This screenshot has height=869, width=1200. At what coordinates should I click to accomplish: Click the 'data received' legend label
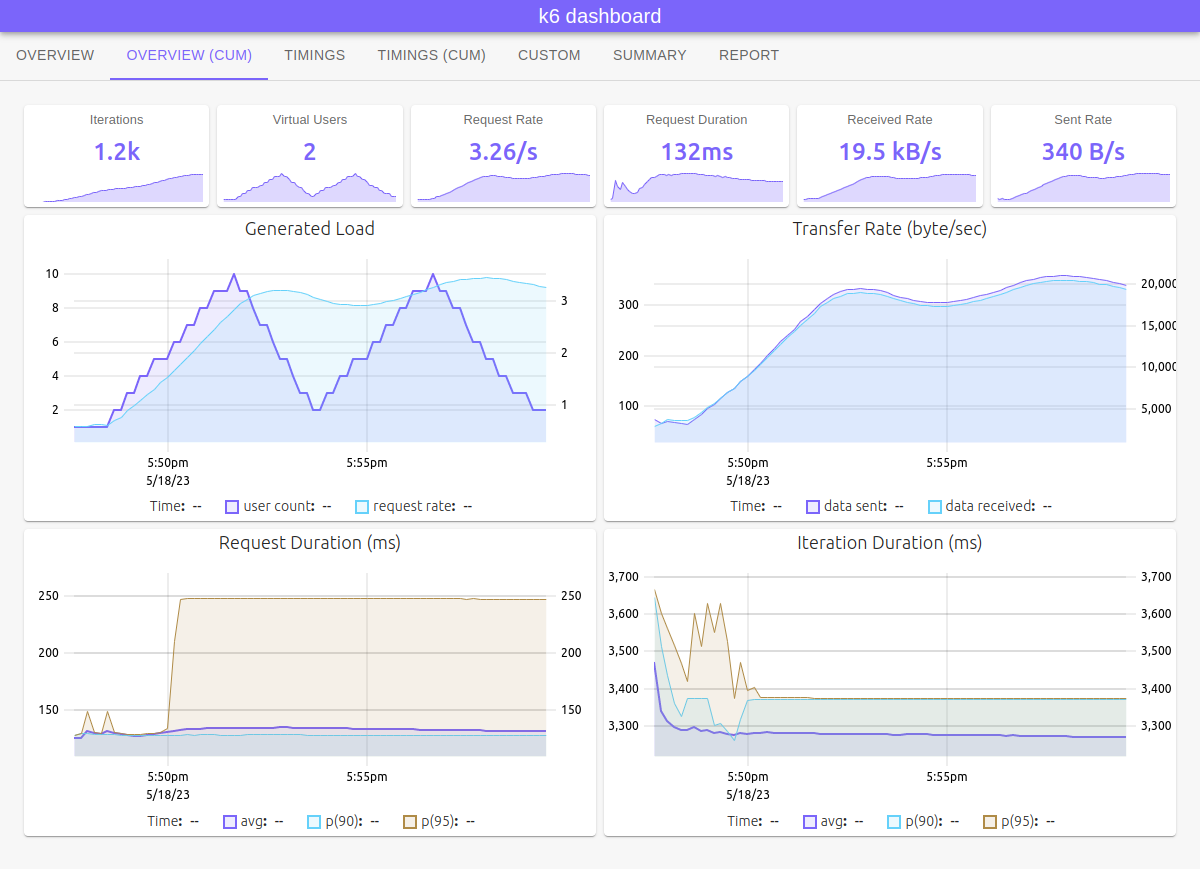991,507
